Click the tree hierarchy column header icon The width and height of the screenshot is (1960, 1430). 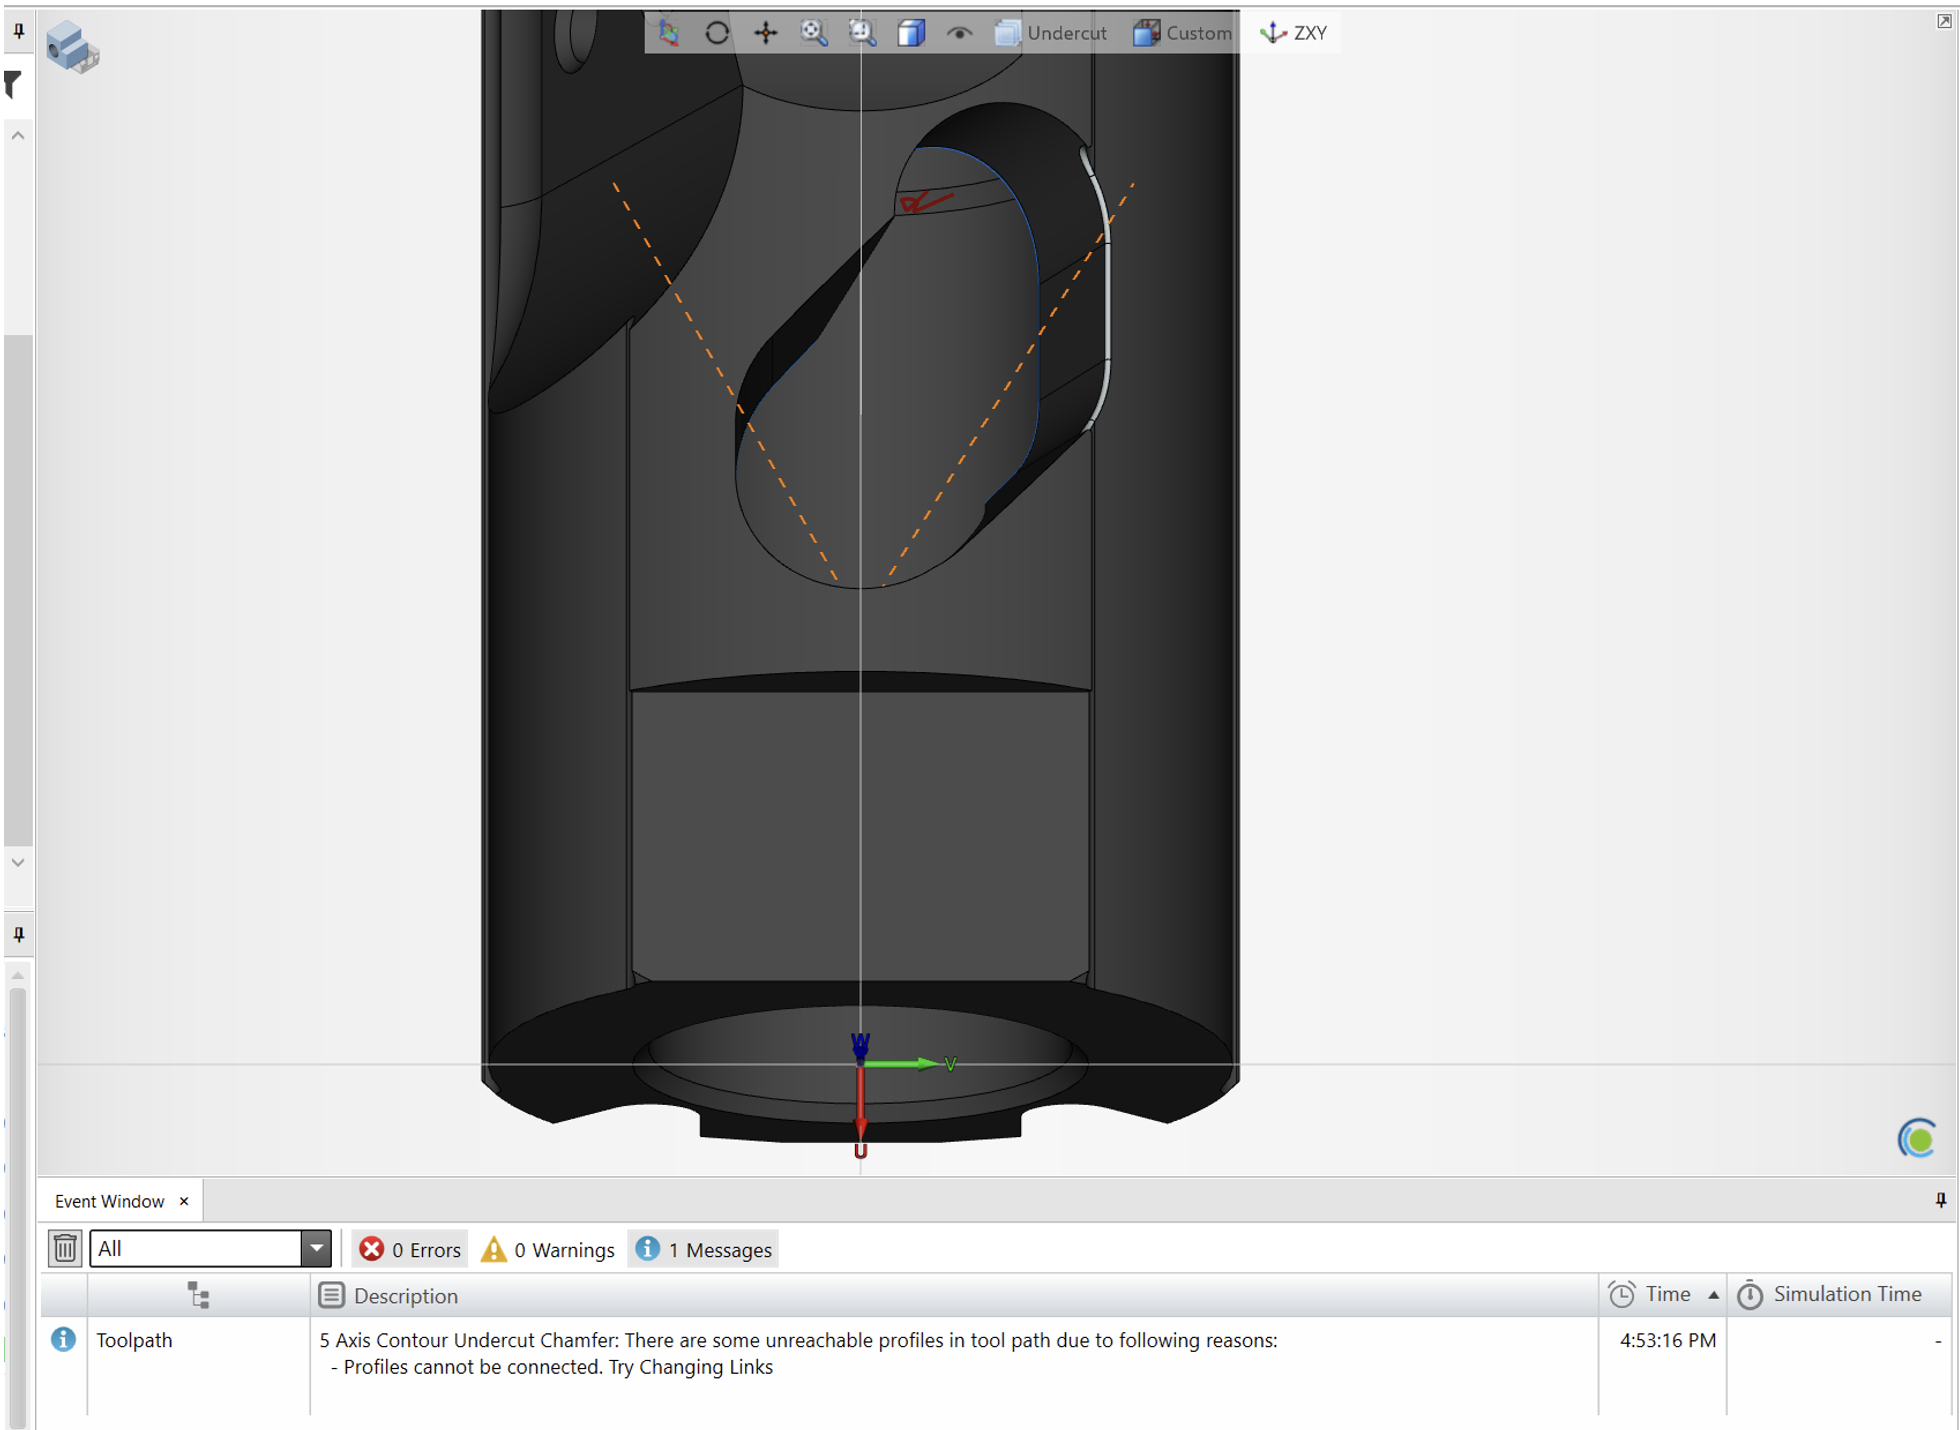coord(198,1295)
